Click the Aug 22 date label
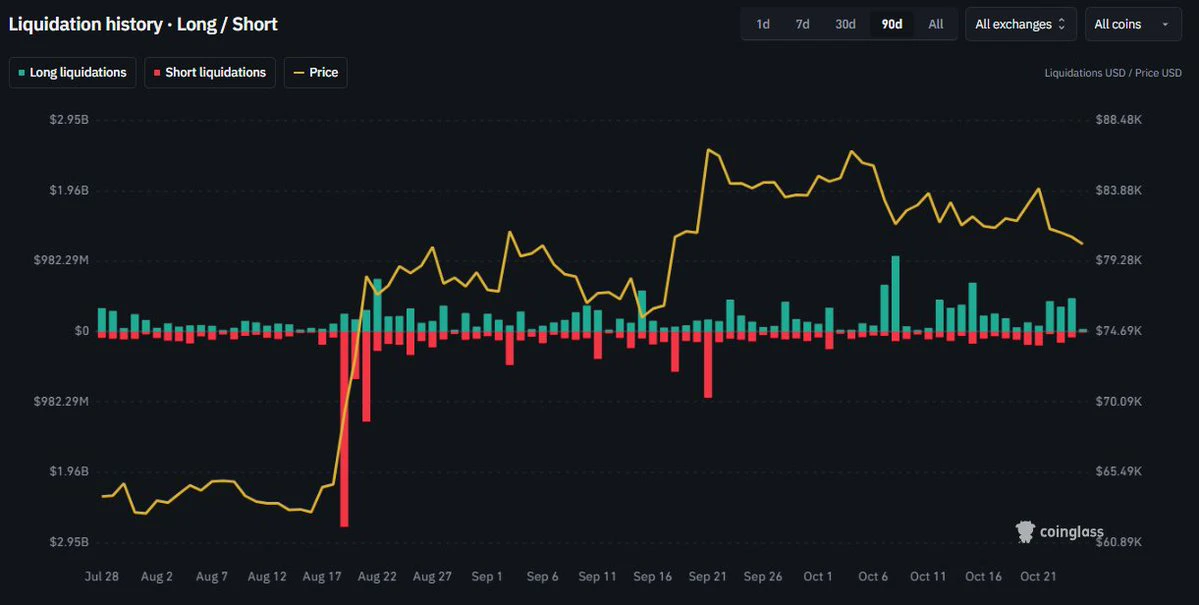Image resolution: width=1199 pixels, height=605 pixels. 377,577
